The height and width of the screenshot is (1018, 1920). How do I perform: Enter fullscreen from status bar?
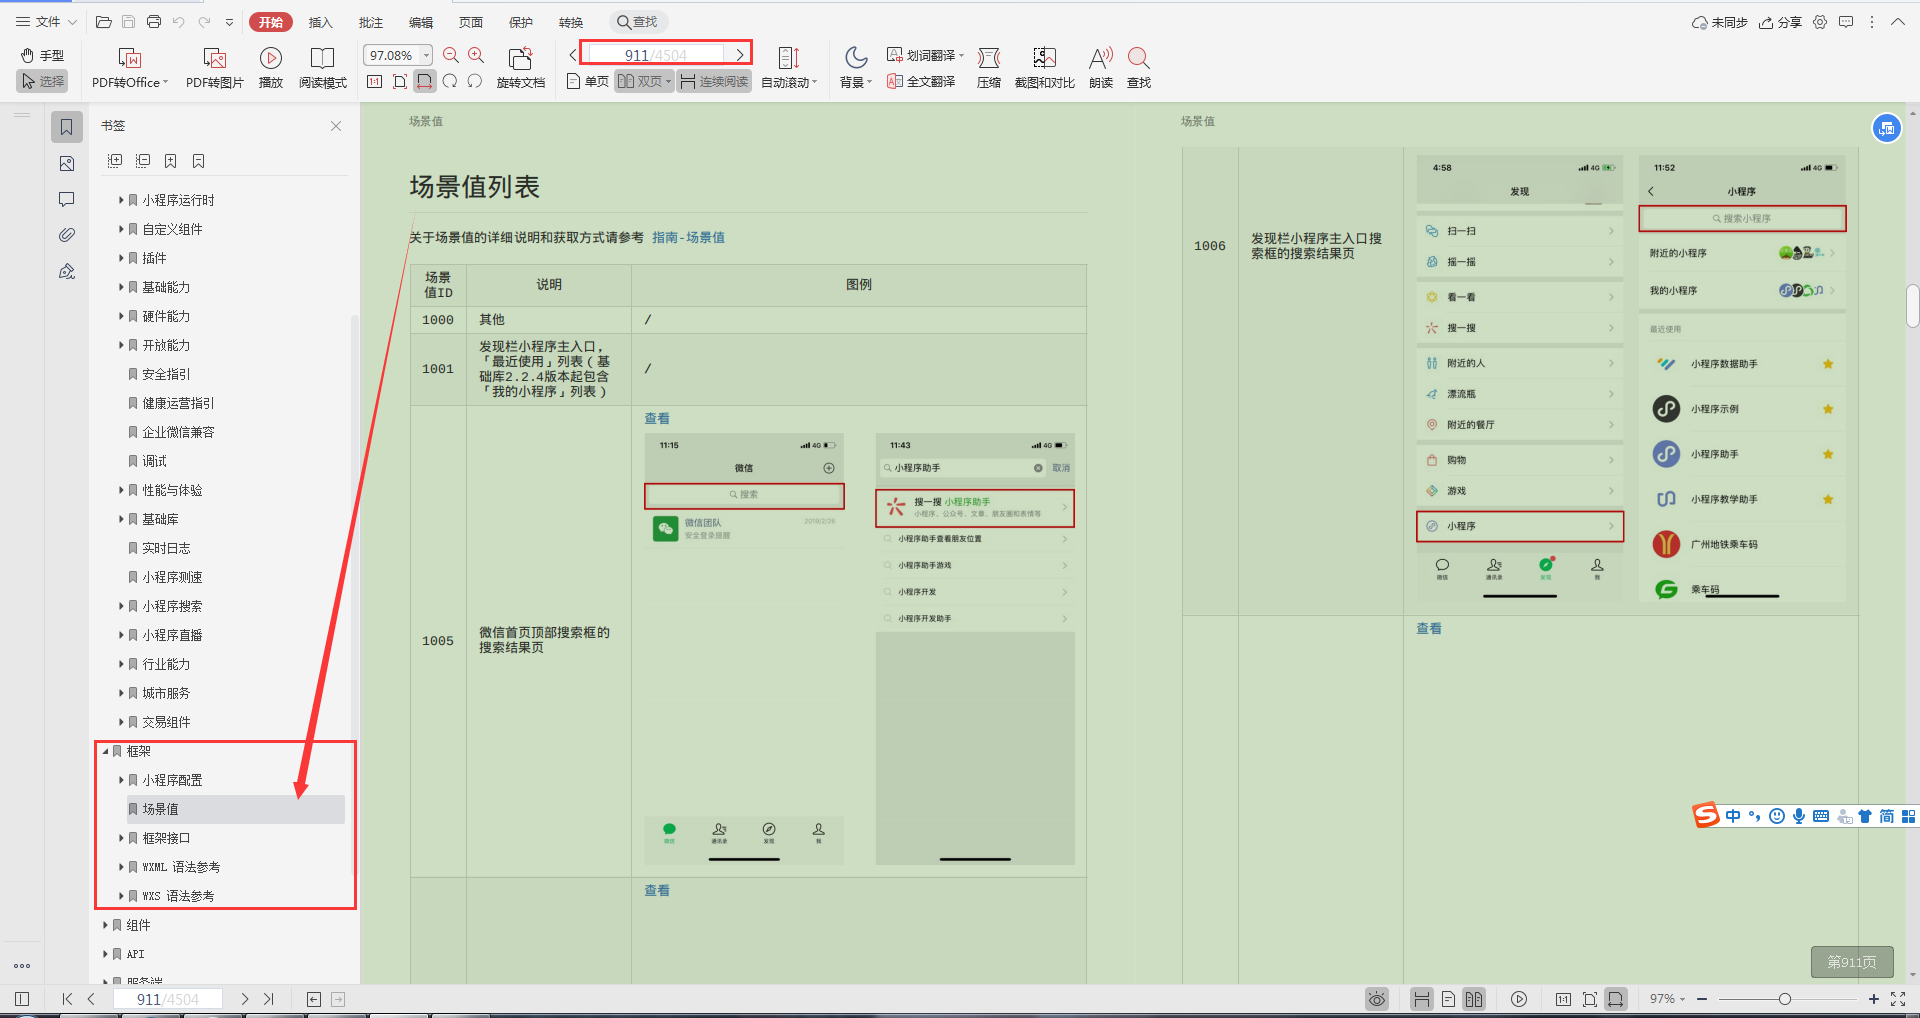pyautogui.click(x=1898, y=999)
